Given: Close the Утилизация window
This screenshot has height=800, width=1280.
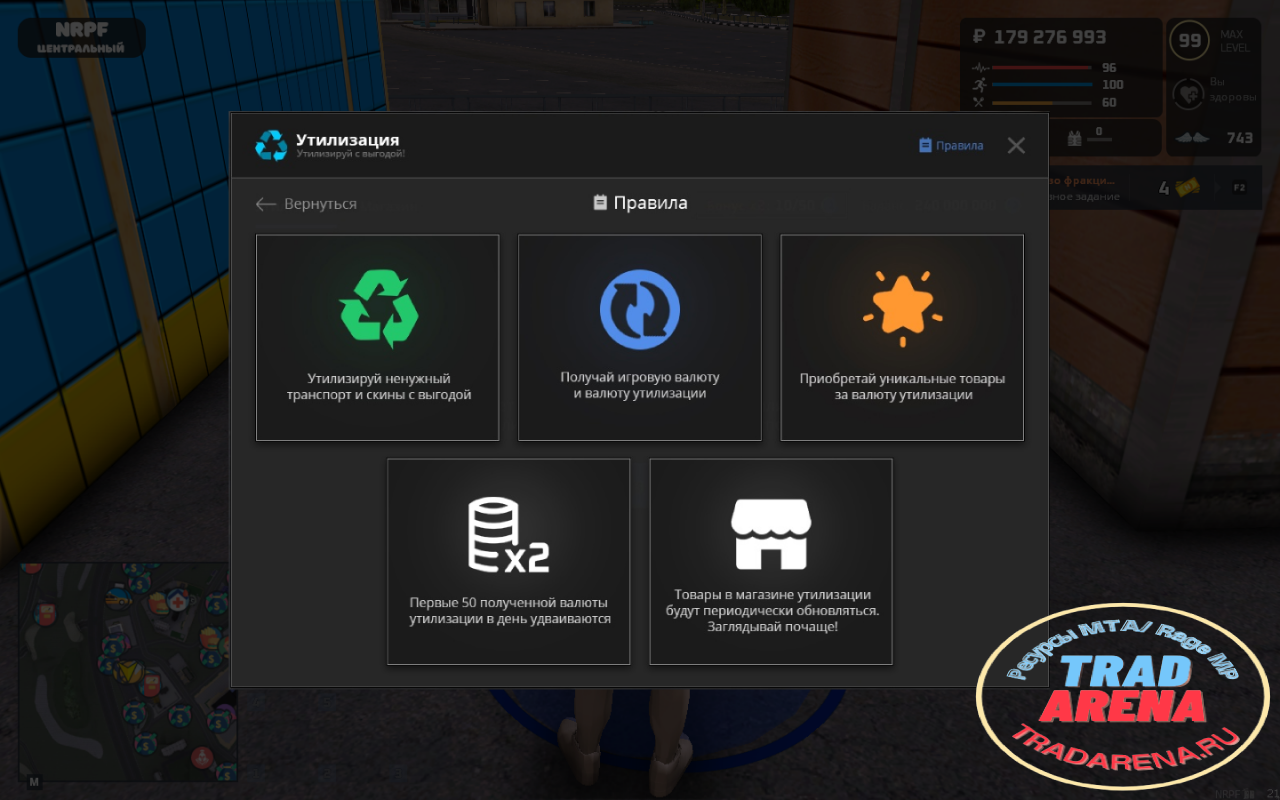Looking at the screenshot, I should [1016, 146].
